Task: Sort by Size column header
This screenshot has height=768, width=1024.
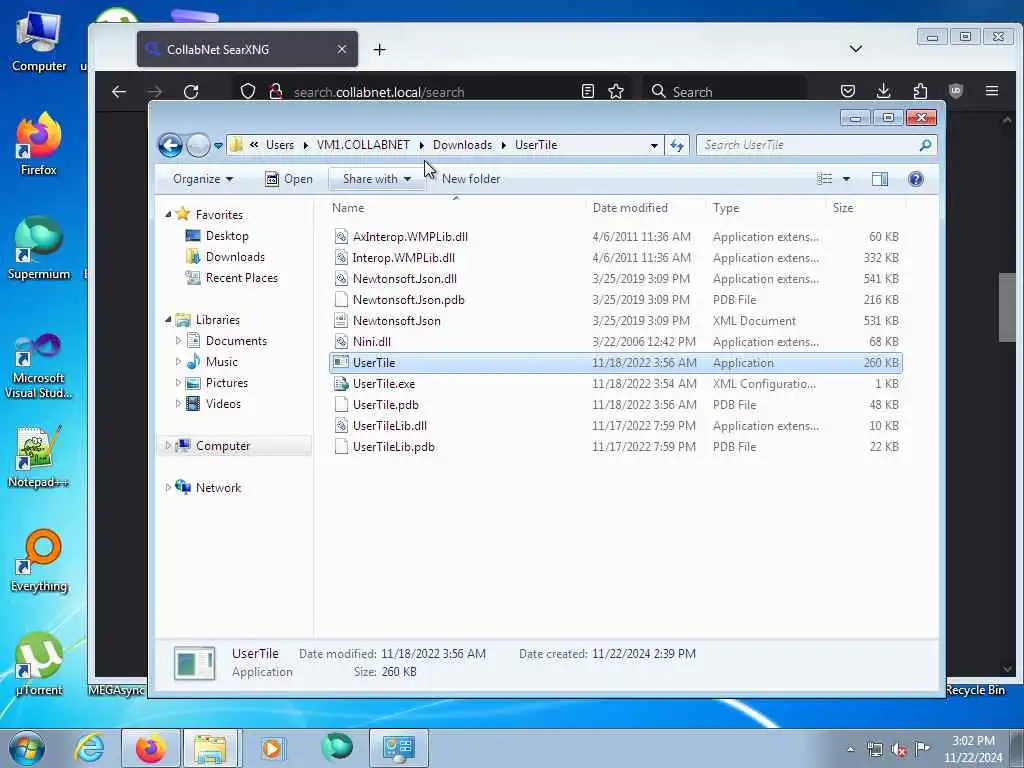Action: (865, 208)
